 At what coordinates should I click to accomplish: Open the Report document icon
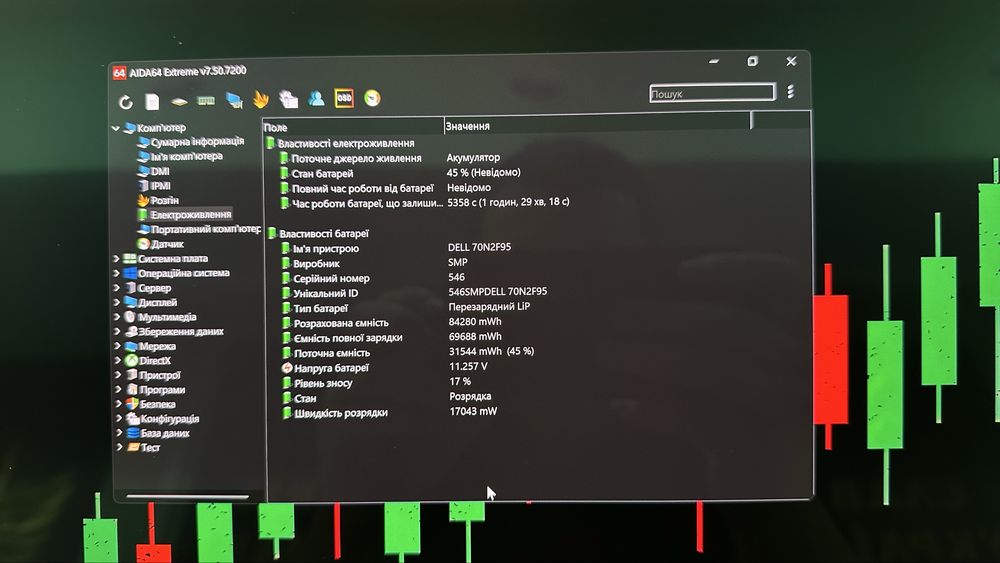tap(152, 101)
